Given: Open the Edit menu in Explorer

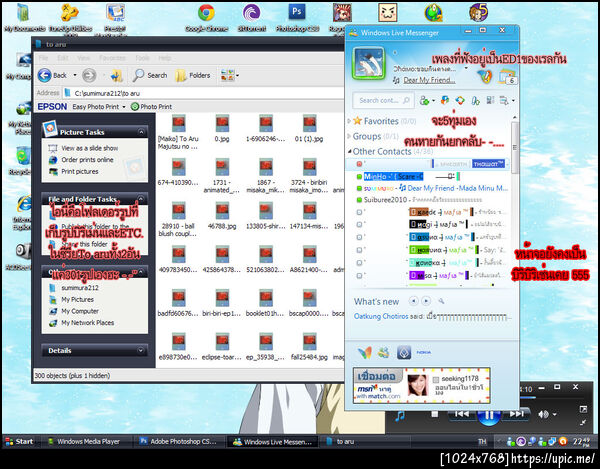Looking at the screenshot, I should (62, 58).
